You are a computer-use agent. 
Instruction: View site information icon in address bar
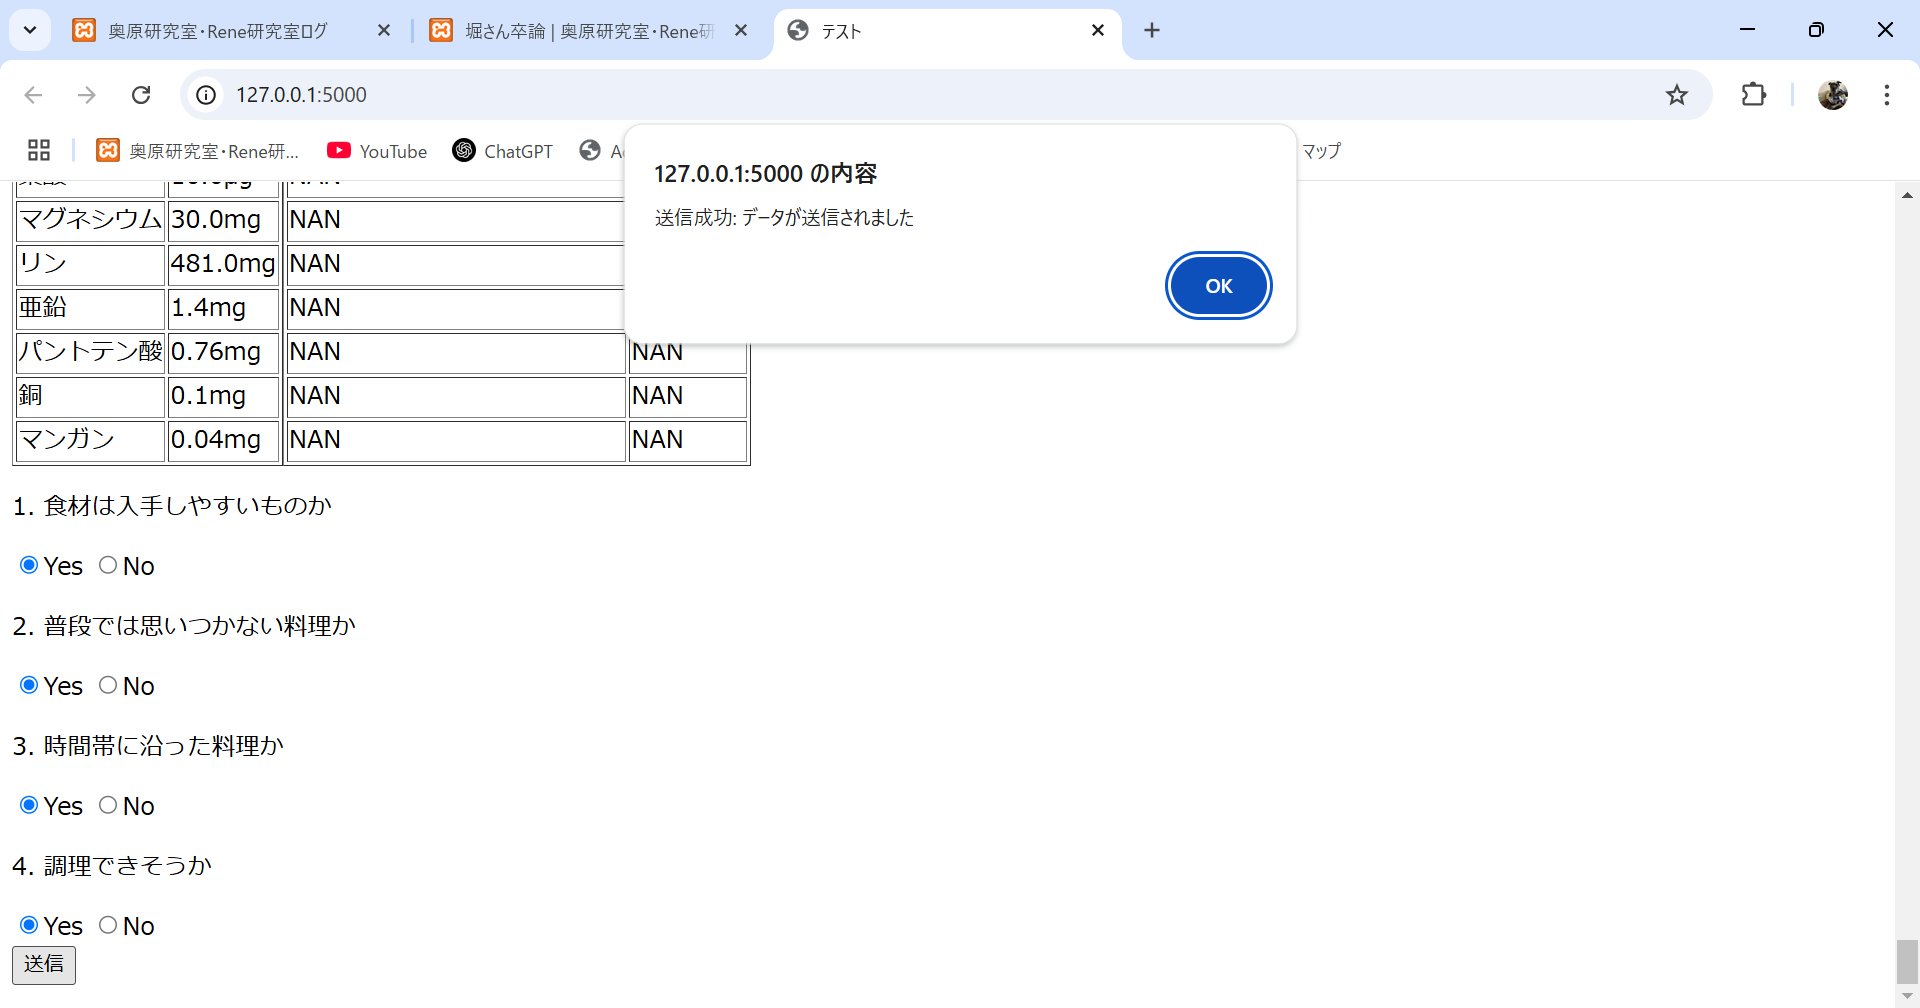coord(206,95)
